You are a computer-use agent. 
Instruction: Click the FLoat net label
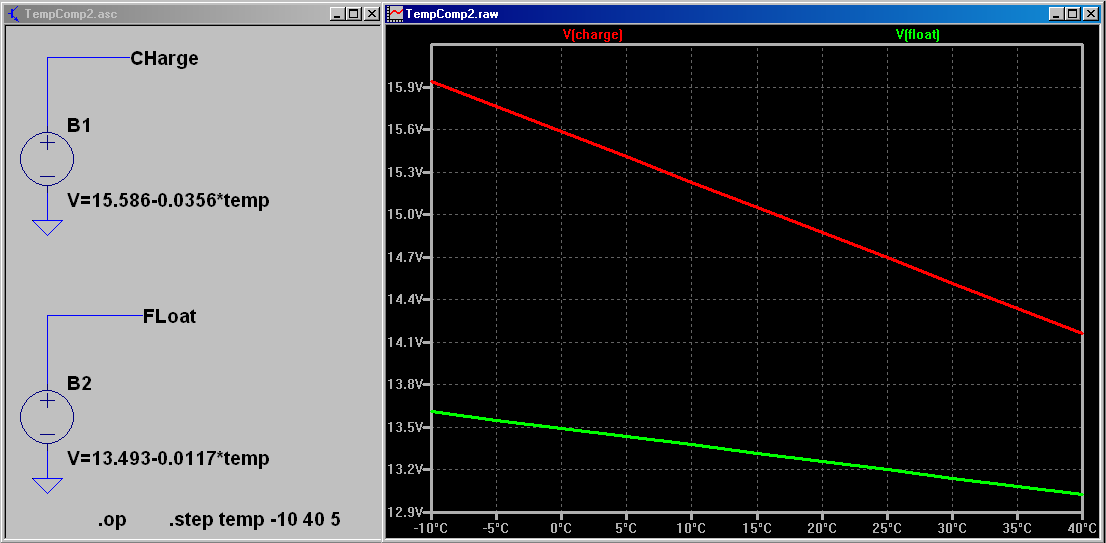coord(169,317)
